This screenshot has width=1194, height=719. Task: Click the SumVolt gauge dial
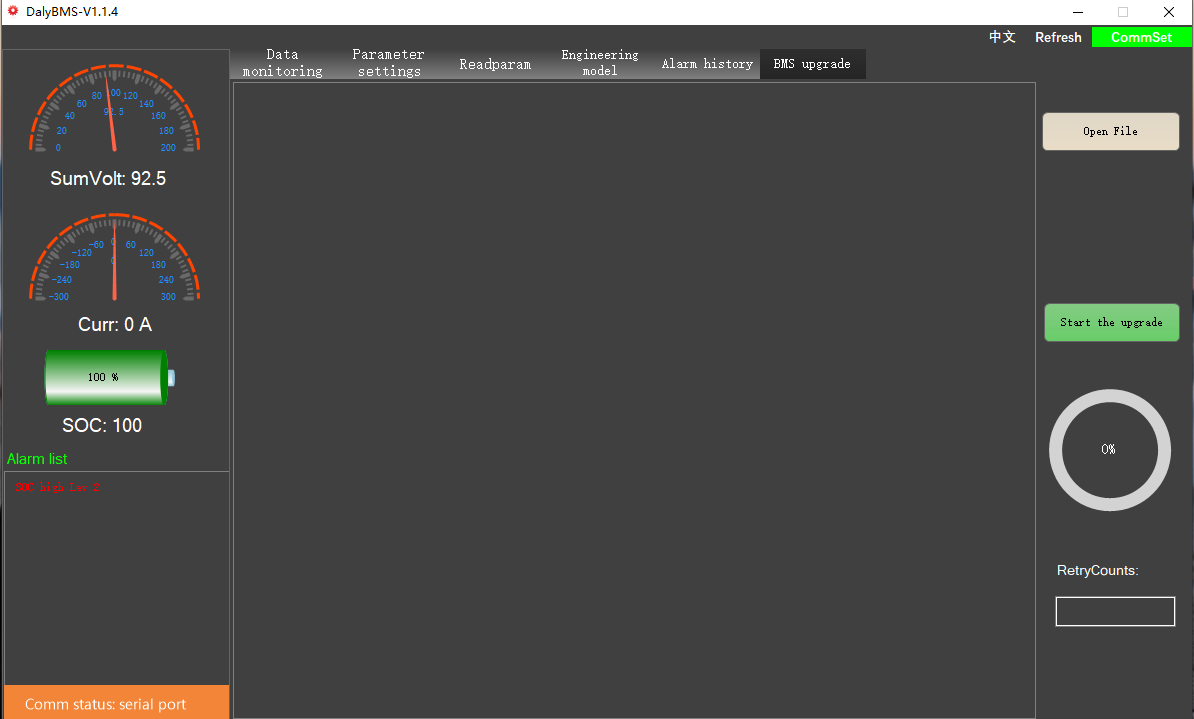pyautogui.click(x=114, y=108)
